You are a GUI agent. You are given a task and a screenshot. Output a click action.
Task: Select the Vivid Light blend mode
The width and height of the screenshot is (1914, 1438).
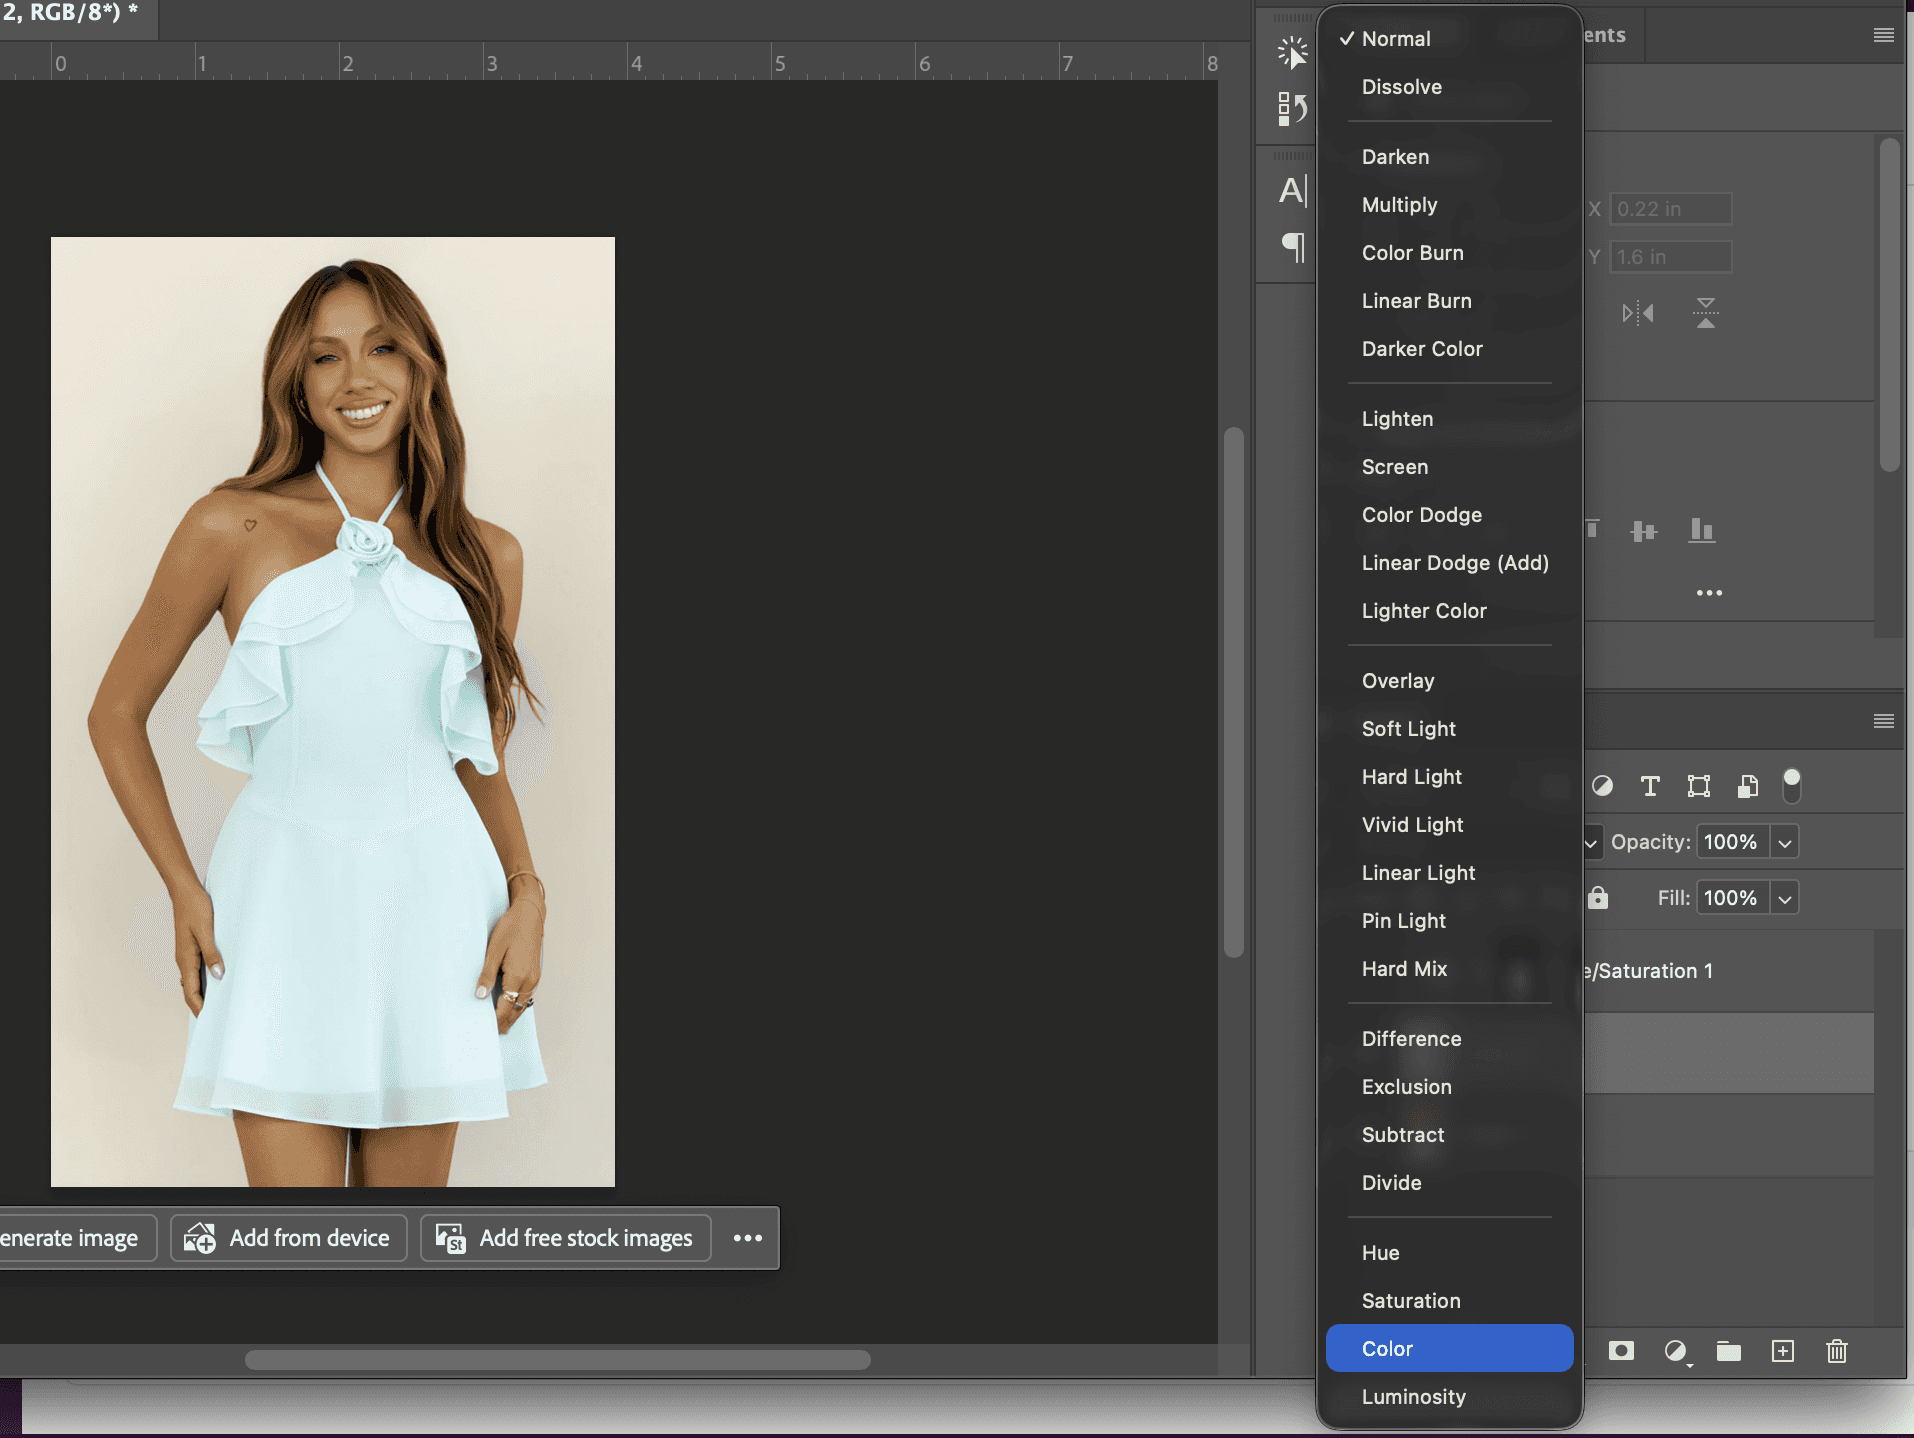1449,824
